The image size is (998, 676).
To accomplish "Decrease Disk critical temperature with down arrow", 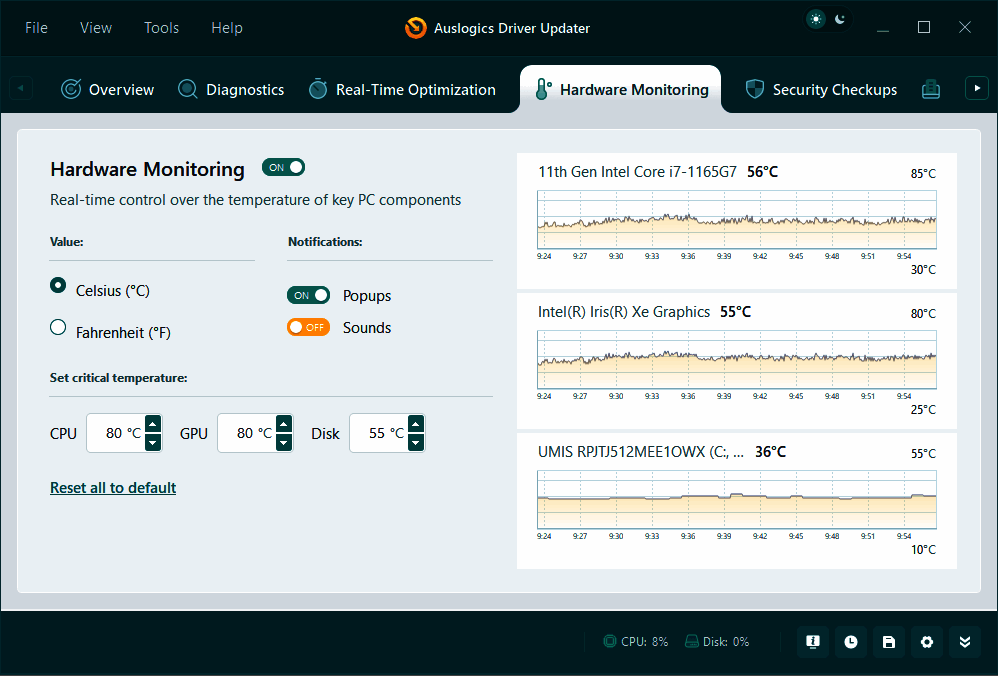I will (416, 442).
